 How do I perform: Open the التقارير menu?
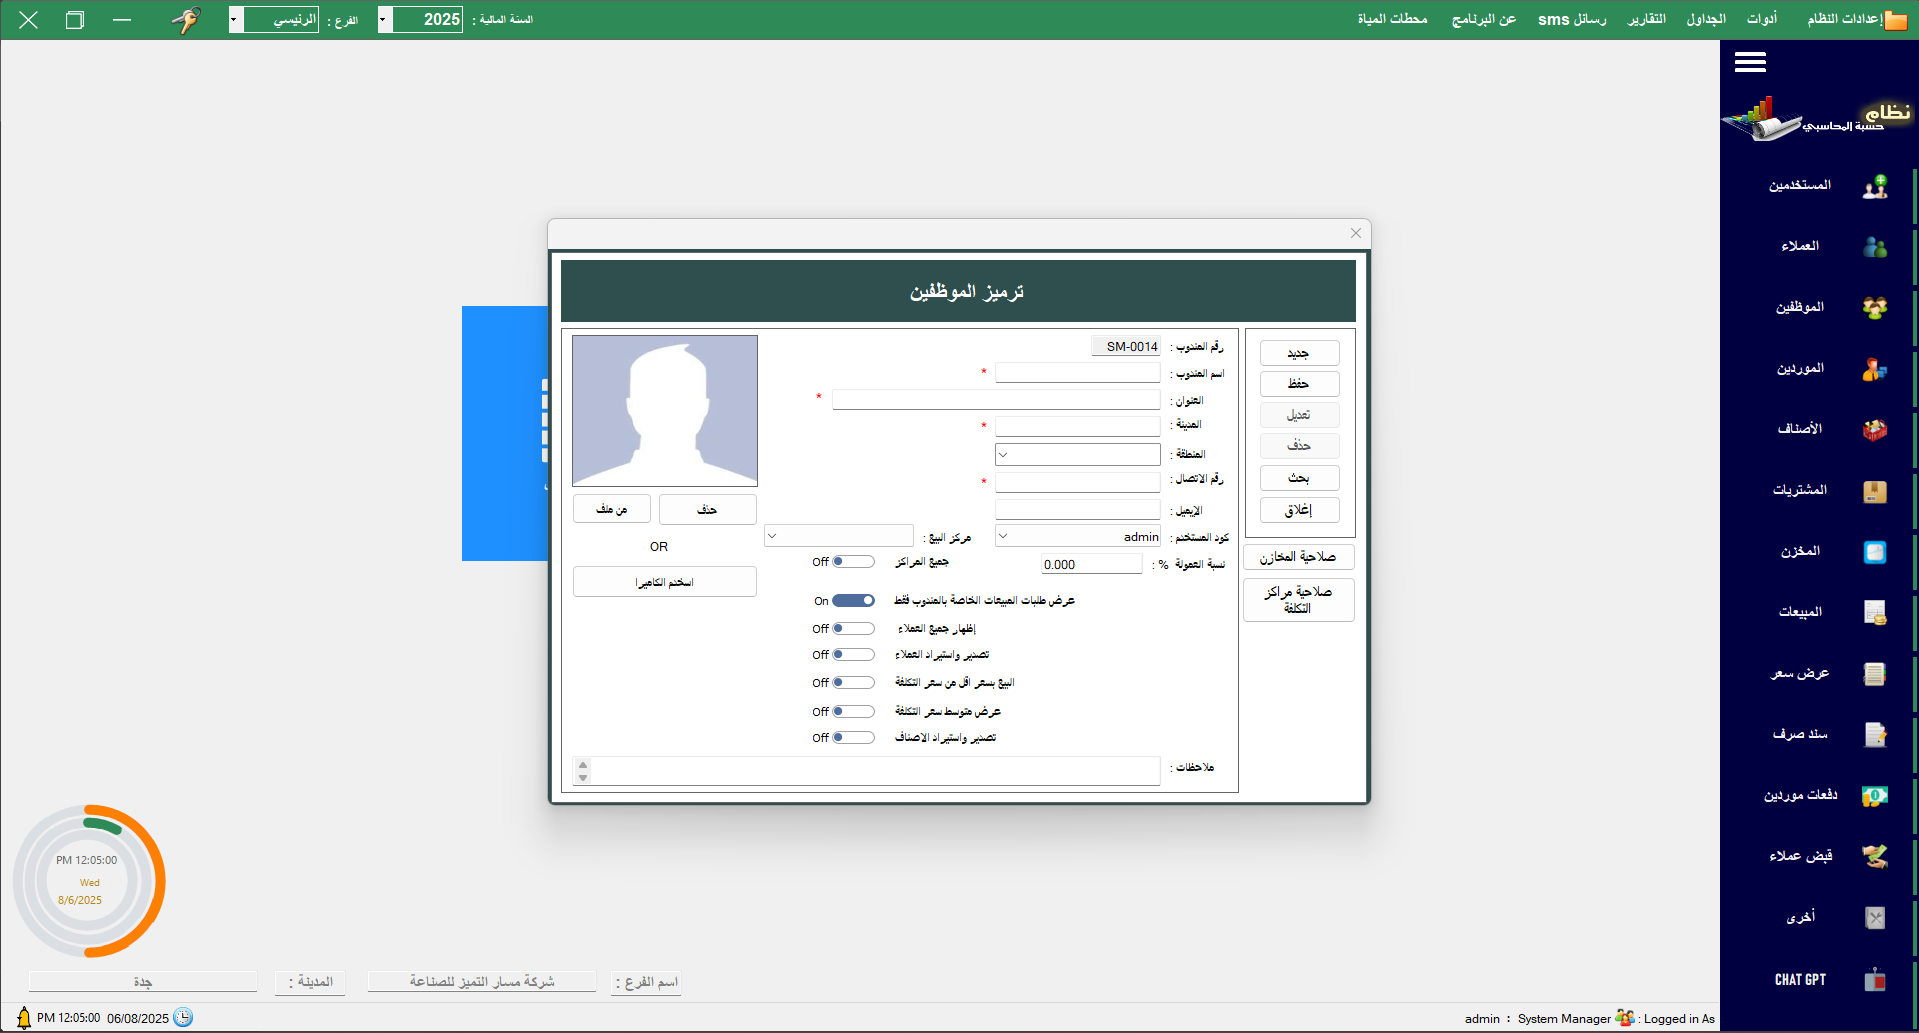pos(1646,19)
